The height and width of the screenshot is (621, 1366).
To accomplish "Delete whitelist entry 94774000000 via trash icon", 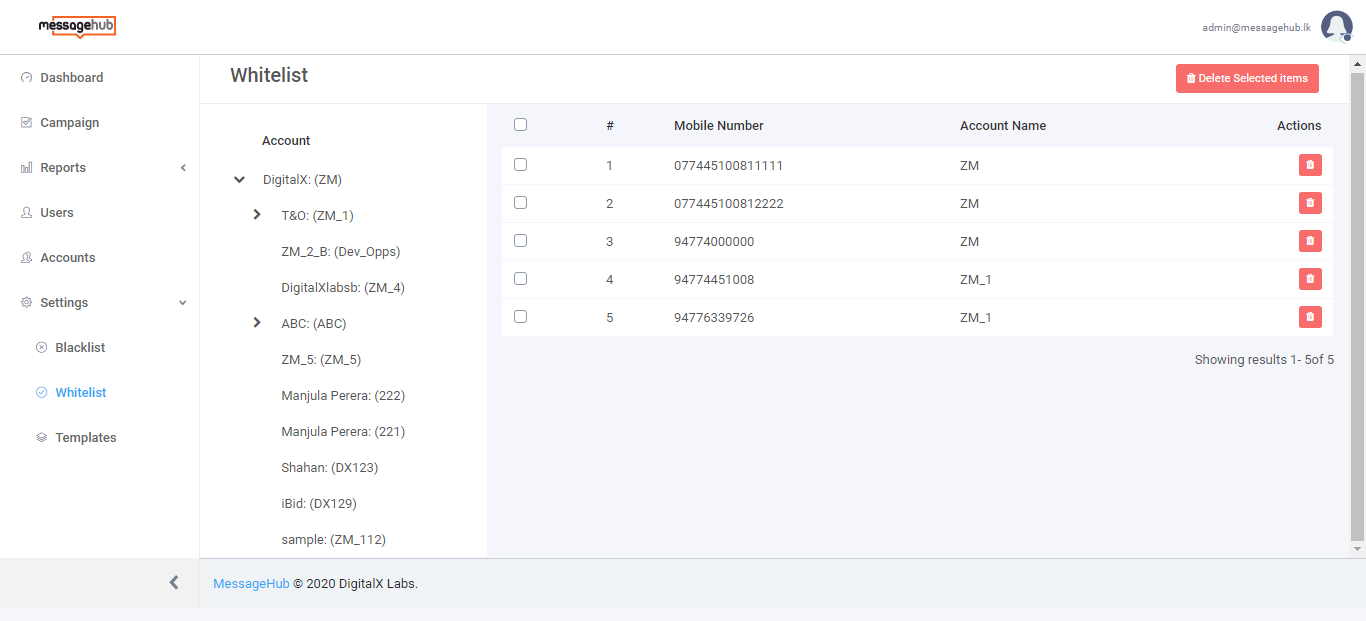I will pos(1309,241).
